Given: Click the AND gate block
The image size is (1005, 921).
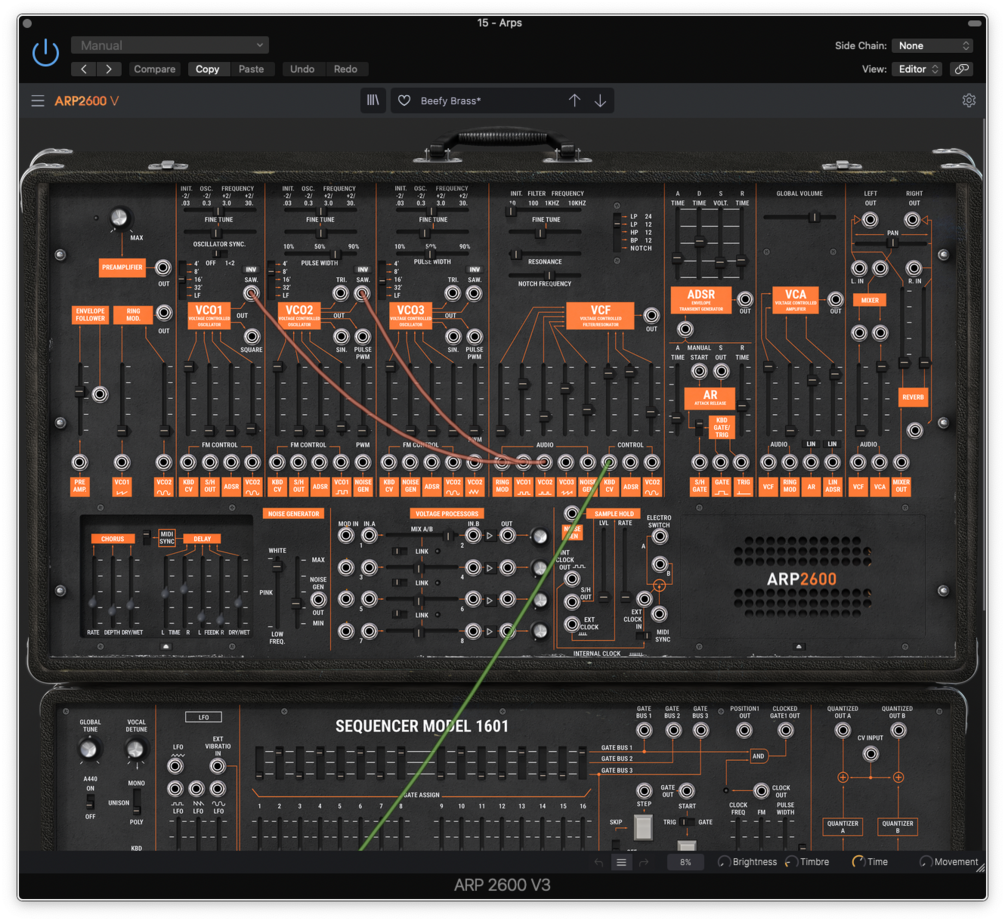Looking at the screenshot, I should (758, 756).
